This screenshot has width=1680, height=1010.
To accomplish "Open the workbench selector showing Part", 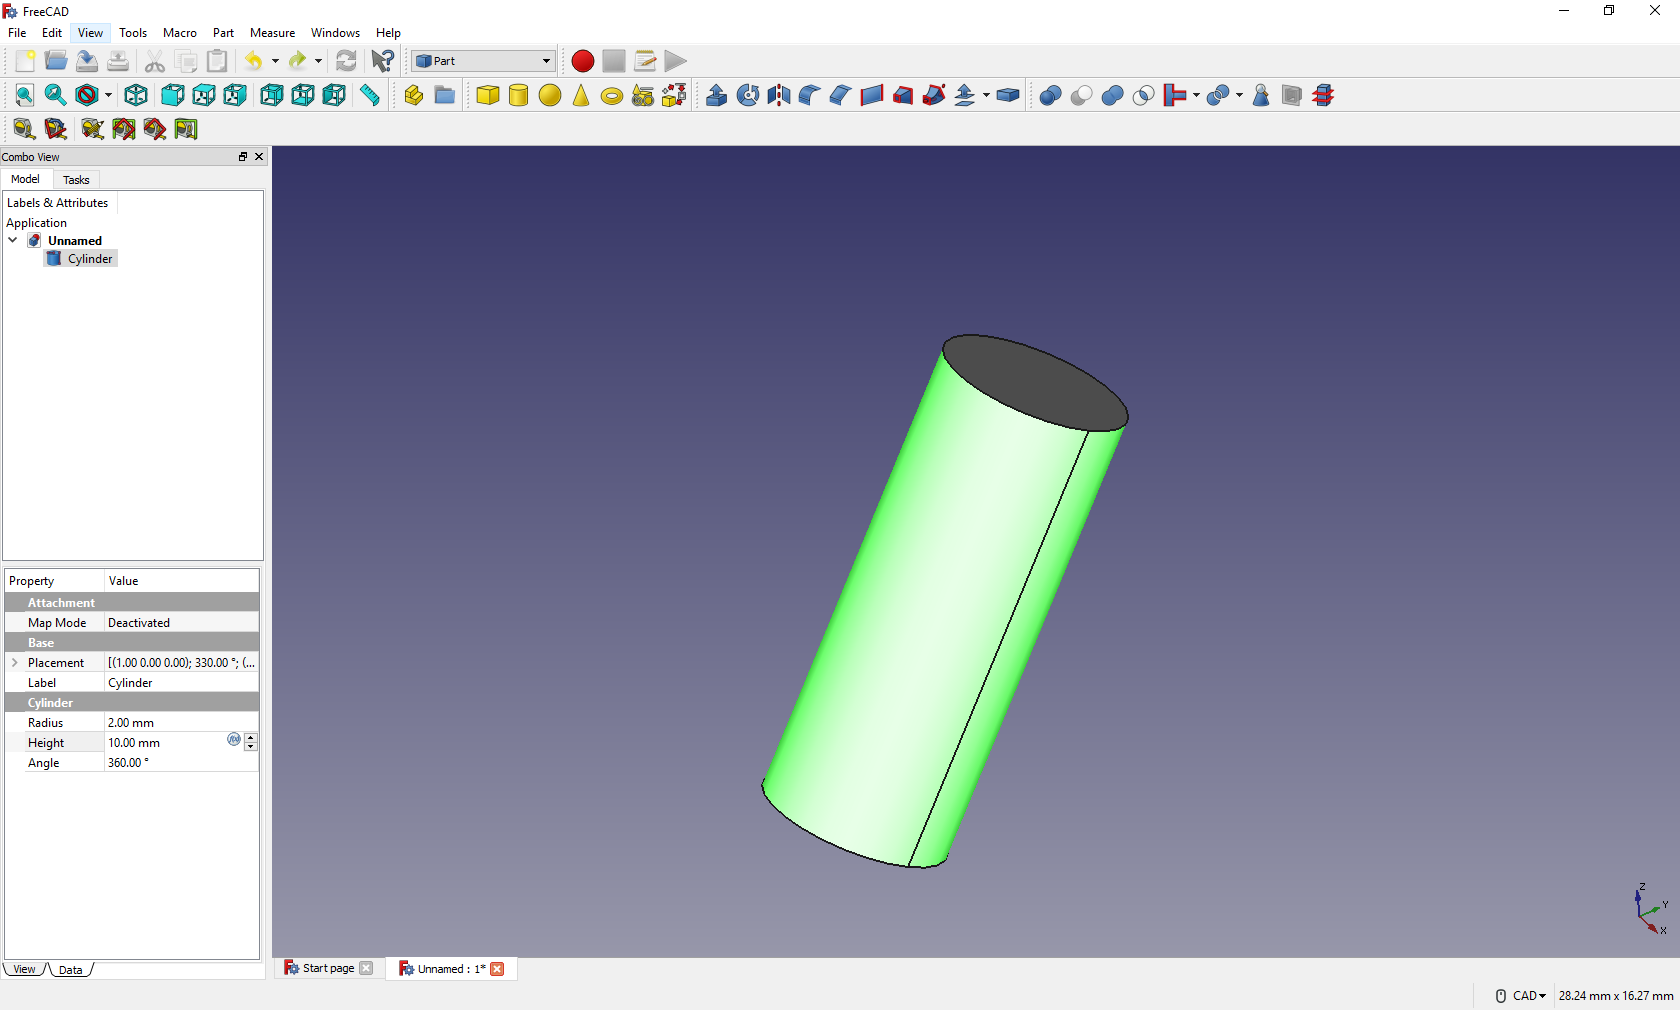I will (484, 61).
